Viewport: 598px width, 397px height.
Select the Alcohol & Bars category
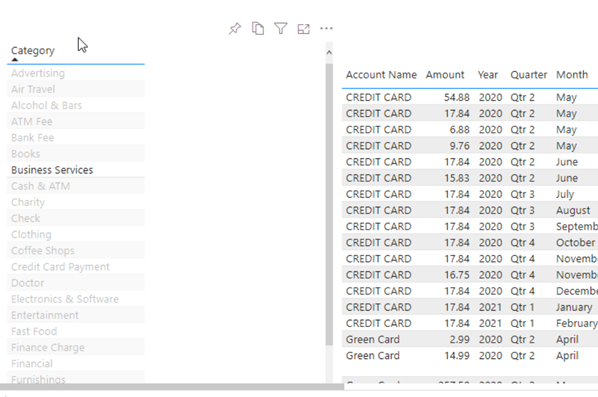[76, 105]
